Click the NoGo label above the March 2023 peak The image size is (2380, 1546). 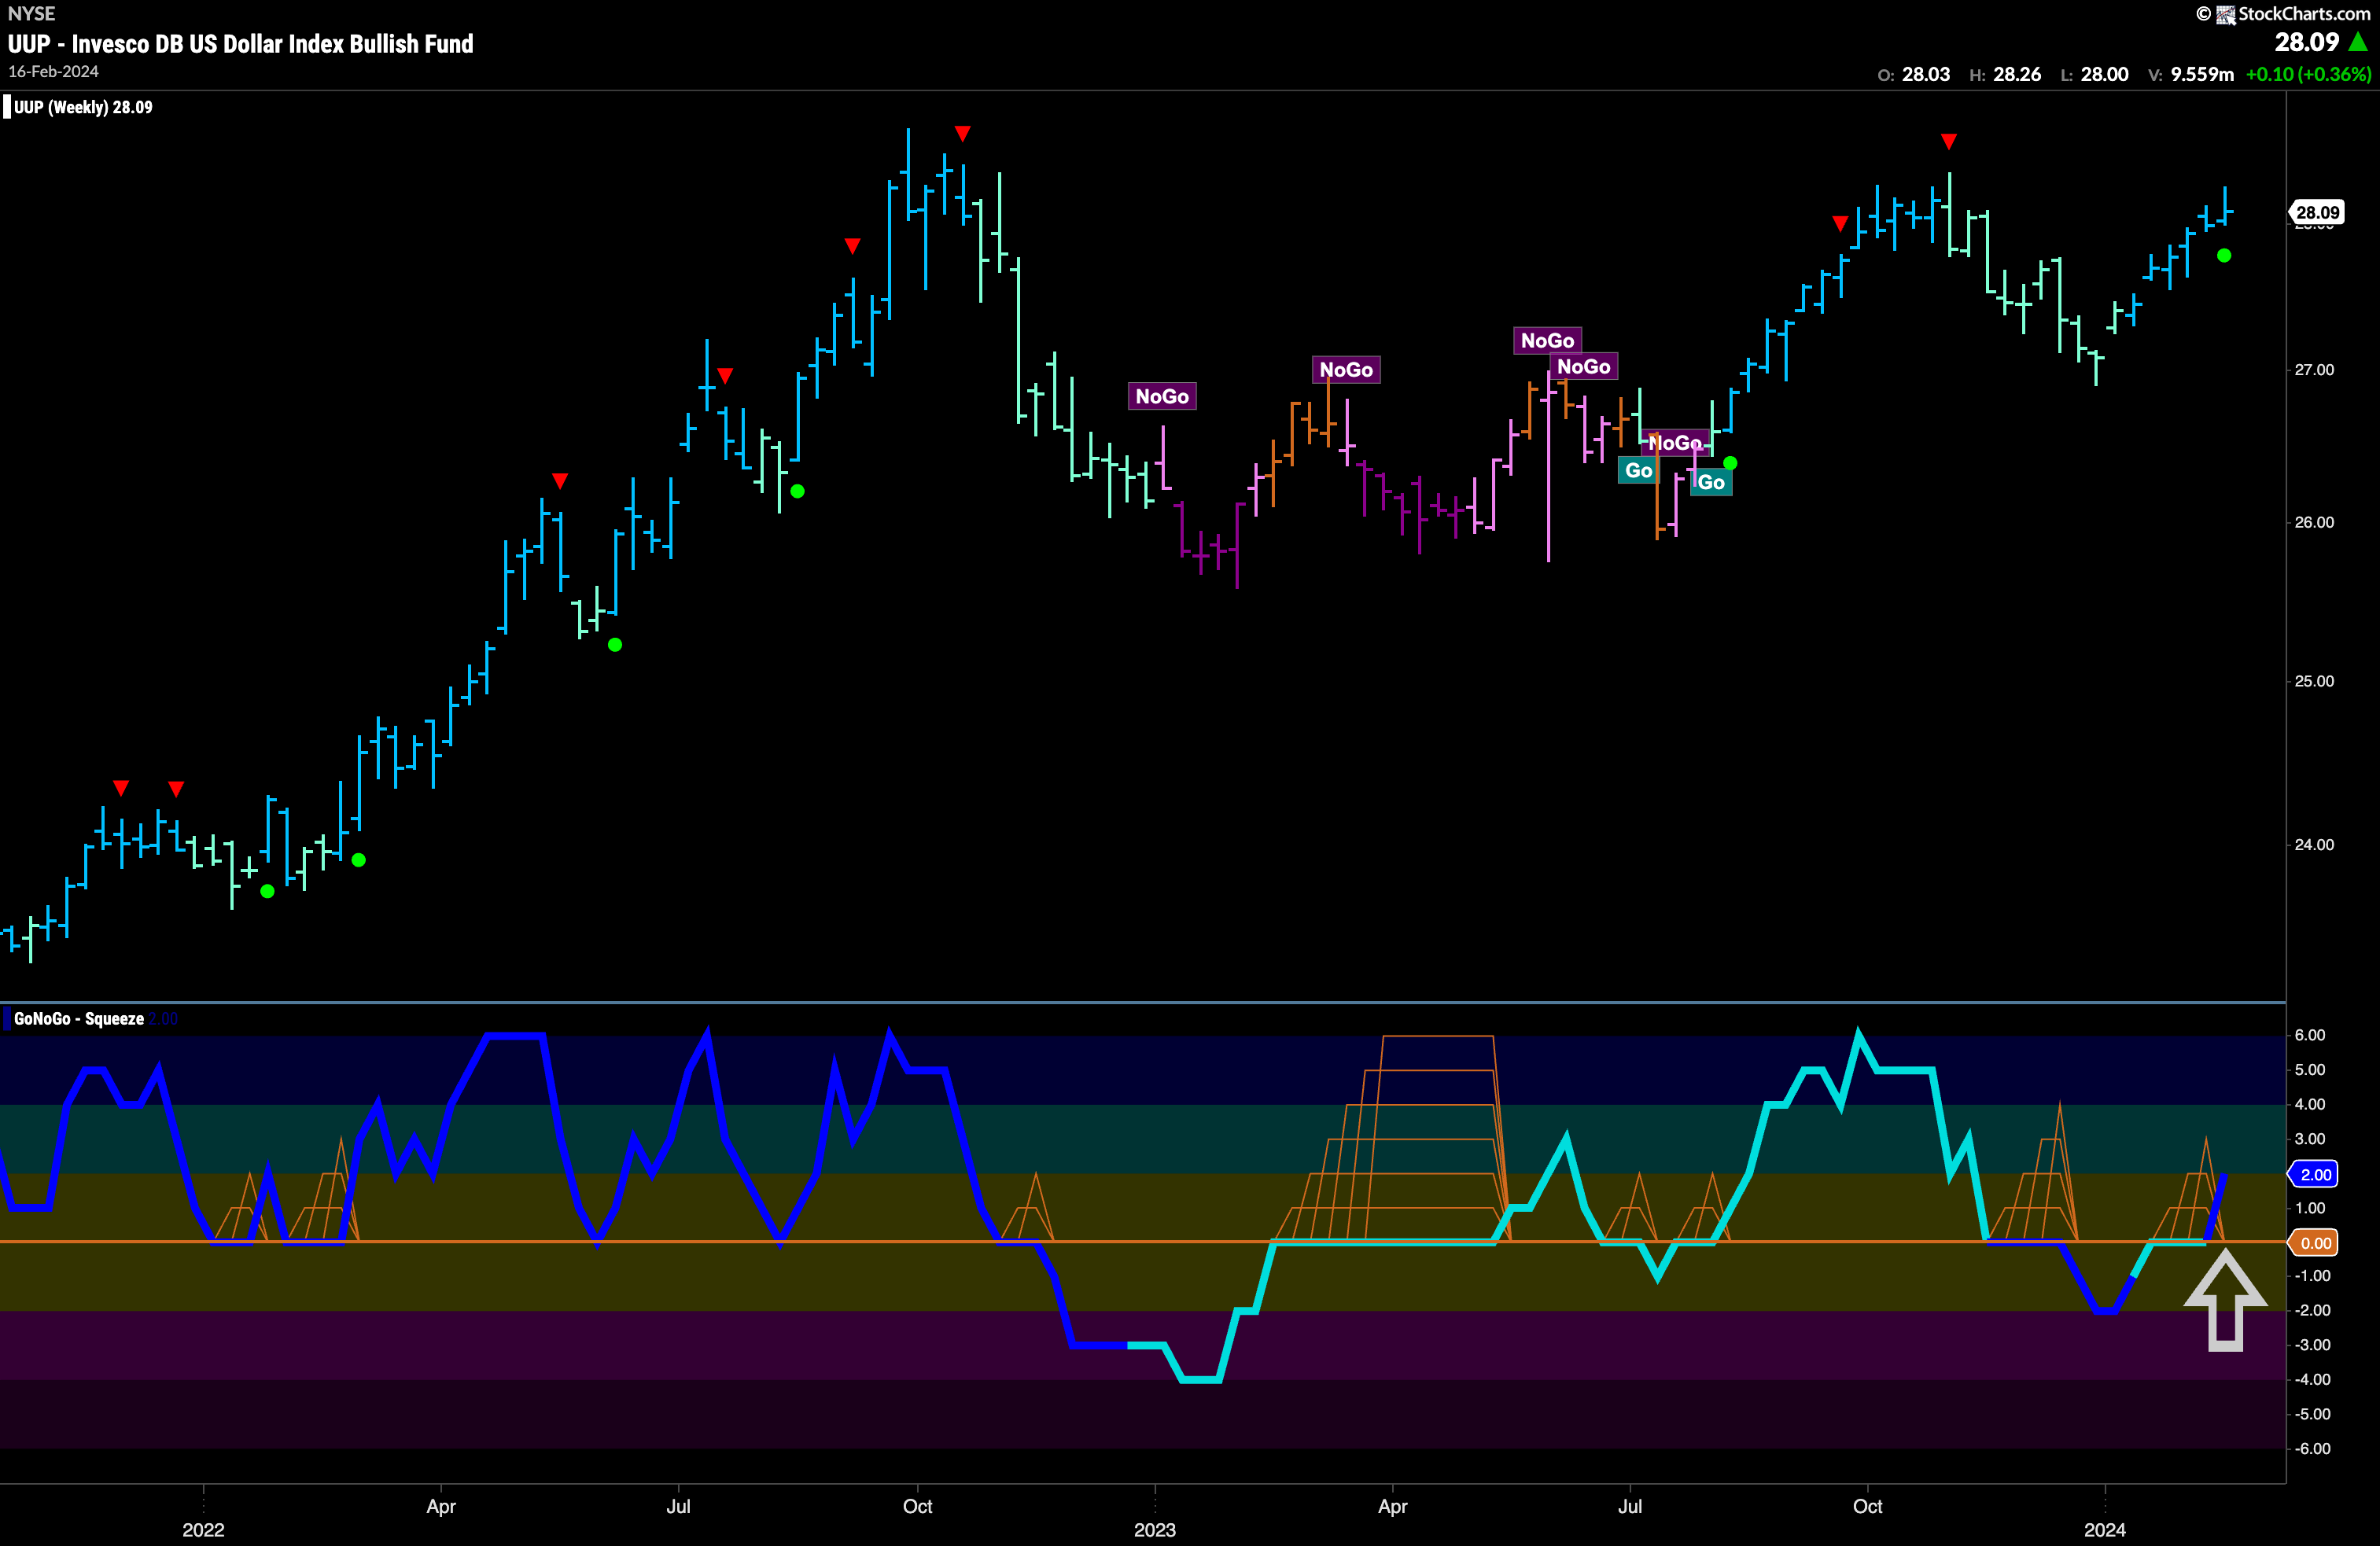(1346, 370)
